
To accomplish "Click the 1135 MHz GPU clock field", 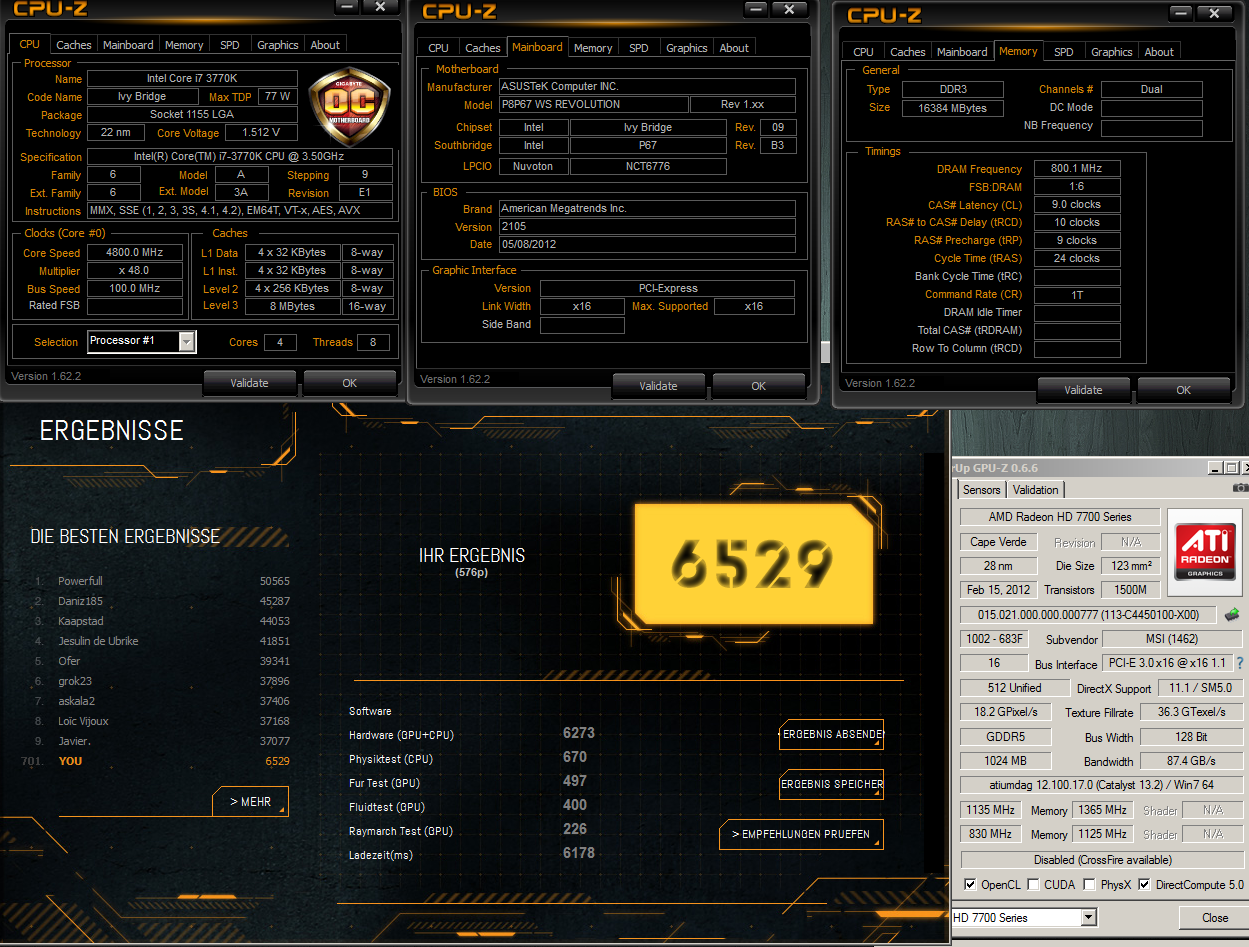I will [x=991, y=810].
